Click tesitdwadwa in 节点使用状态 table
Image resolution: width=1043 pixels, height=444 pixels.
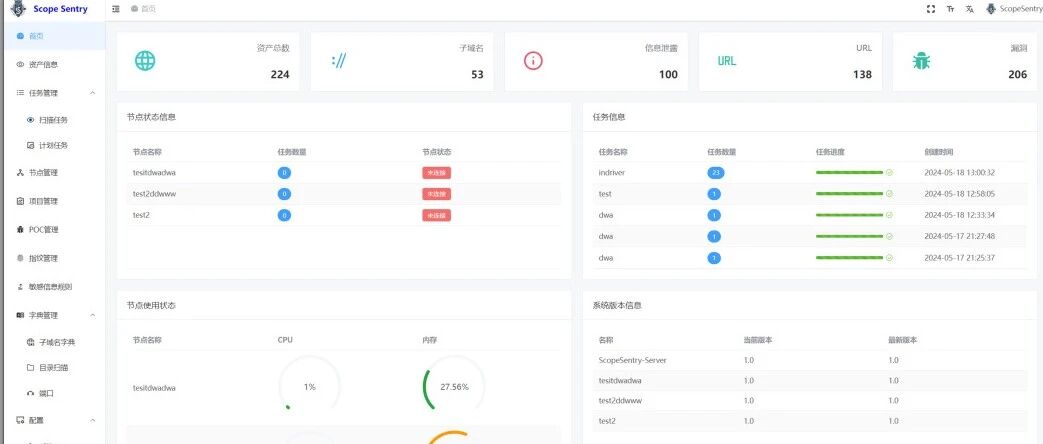tap(154, 387)
